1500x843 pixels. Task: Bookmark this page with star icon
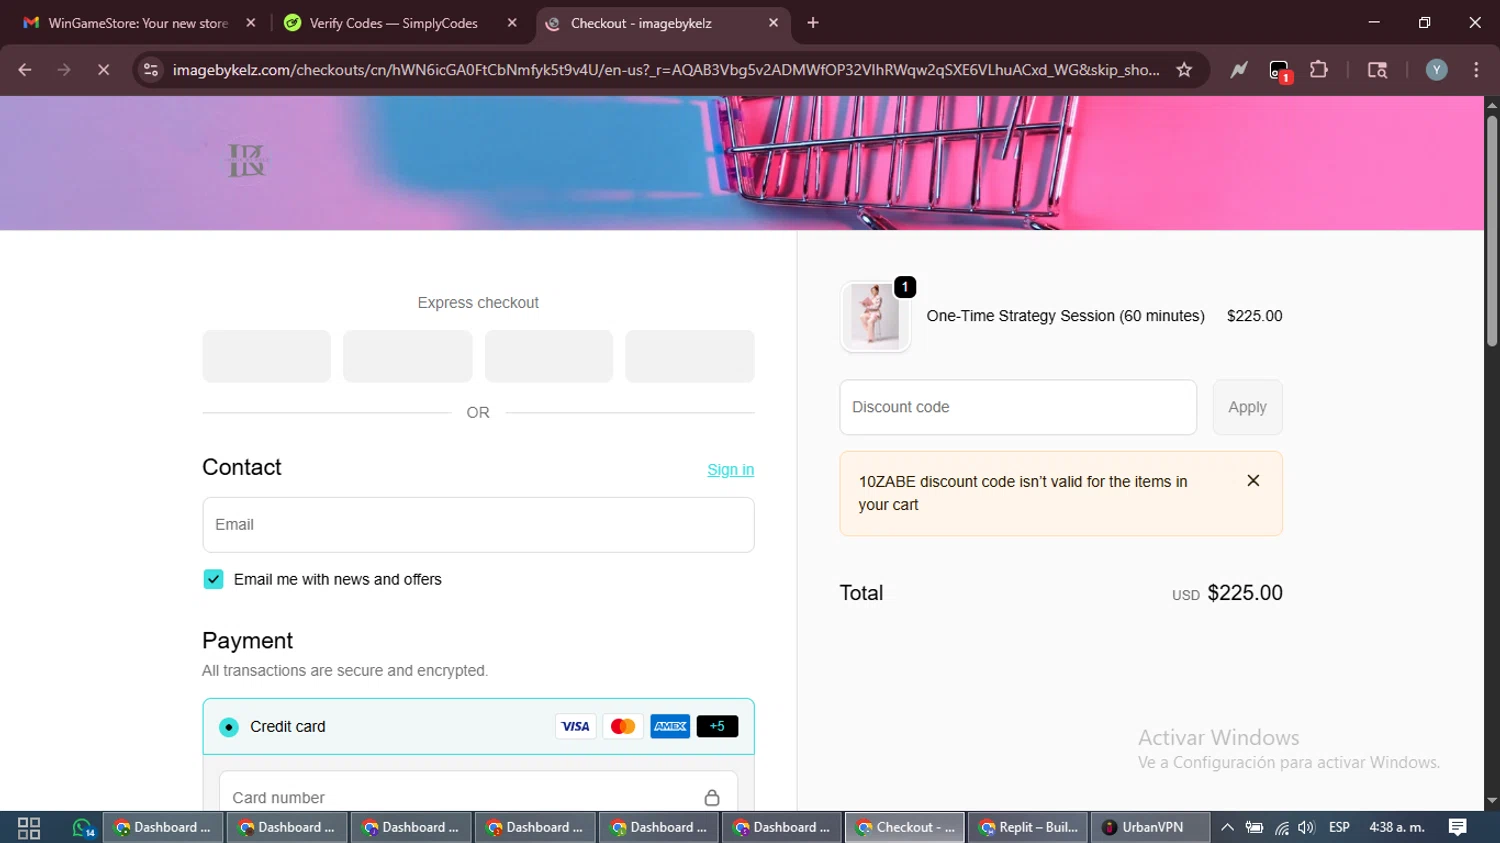[x=1184, y=70]
